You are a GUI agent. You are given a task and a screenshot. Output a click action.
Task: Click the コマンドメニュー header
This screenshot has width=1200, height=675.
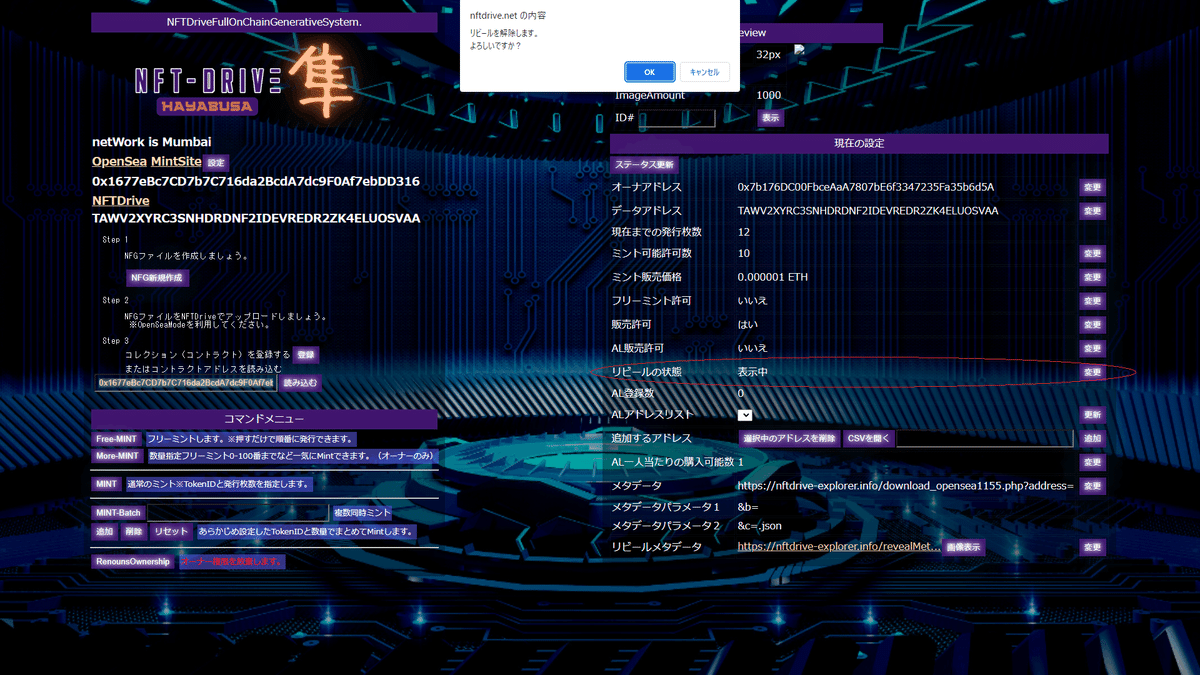[x=264, y=419]
